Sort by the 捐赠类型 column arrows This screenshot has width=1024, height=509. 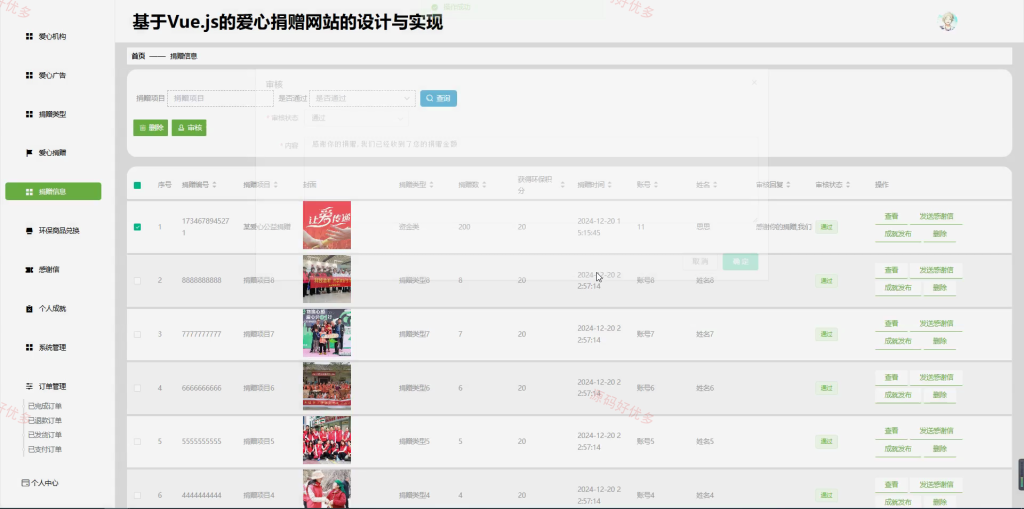[x=431, y=186]
